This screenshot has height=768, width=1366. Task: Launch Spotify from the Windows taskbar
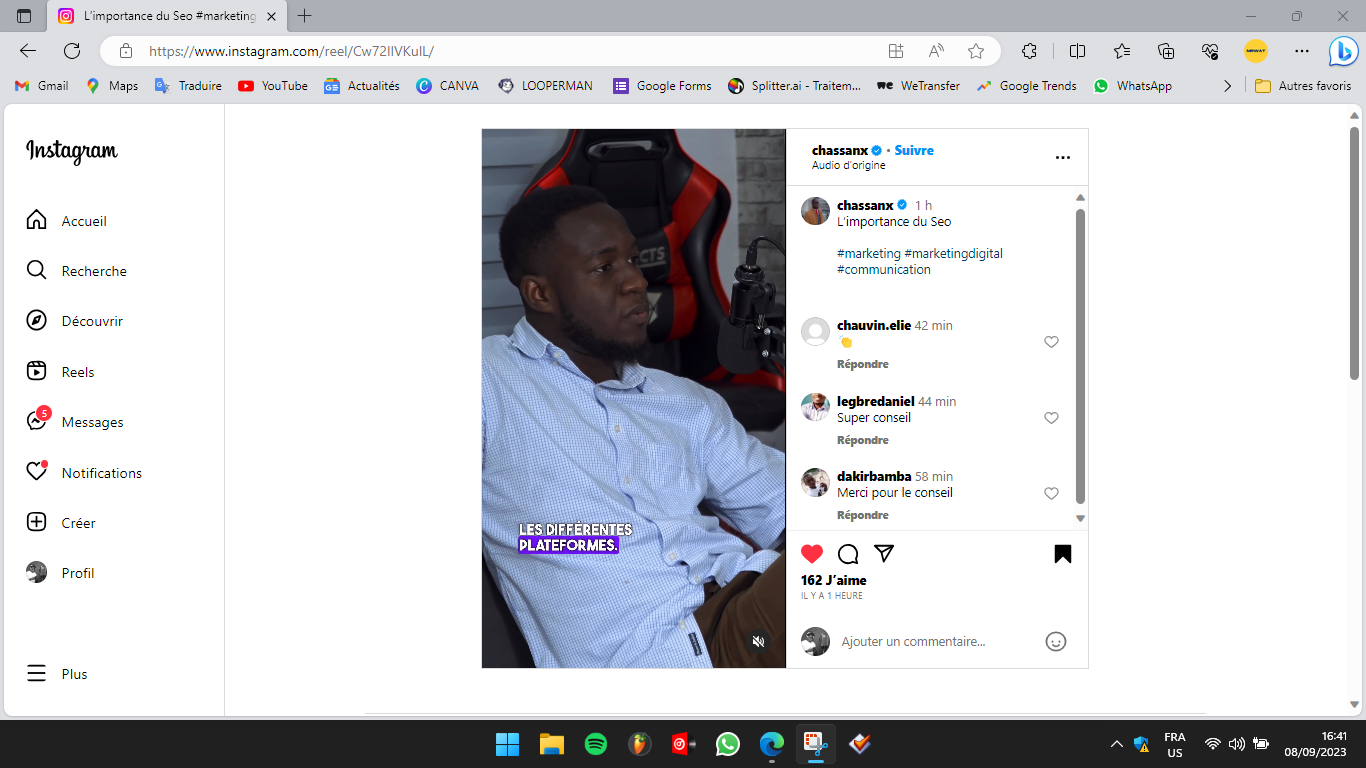(596, 744)
